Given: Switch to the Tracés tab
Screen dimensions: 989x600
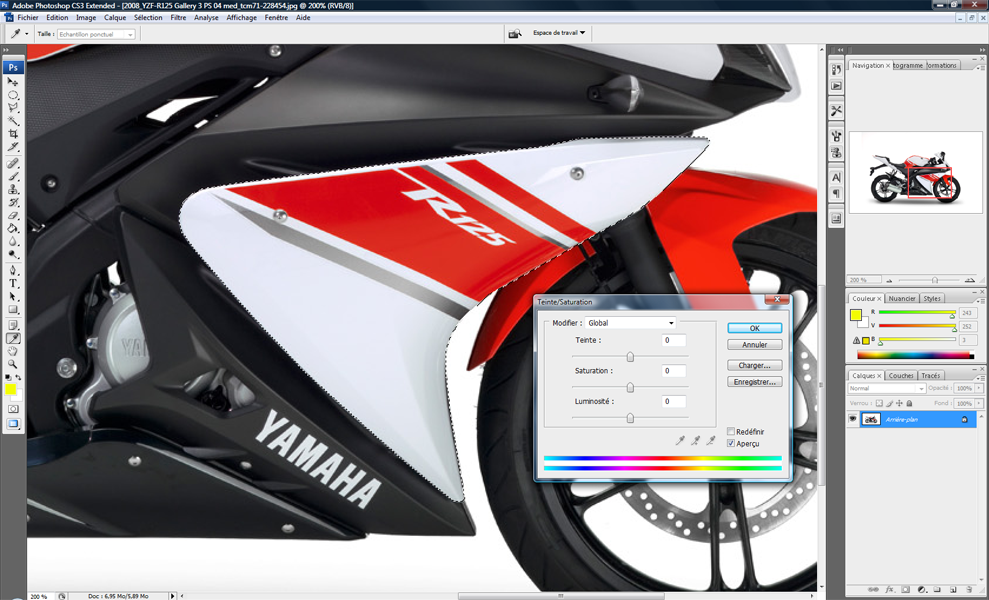Looking at the screenshot, I should pos(931,375).
